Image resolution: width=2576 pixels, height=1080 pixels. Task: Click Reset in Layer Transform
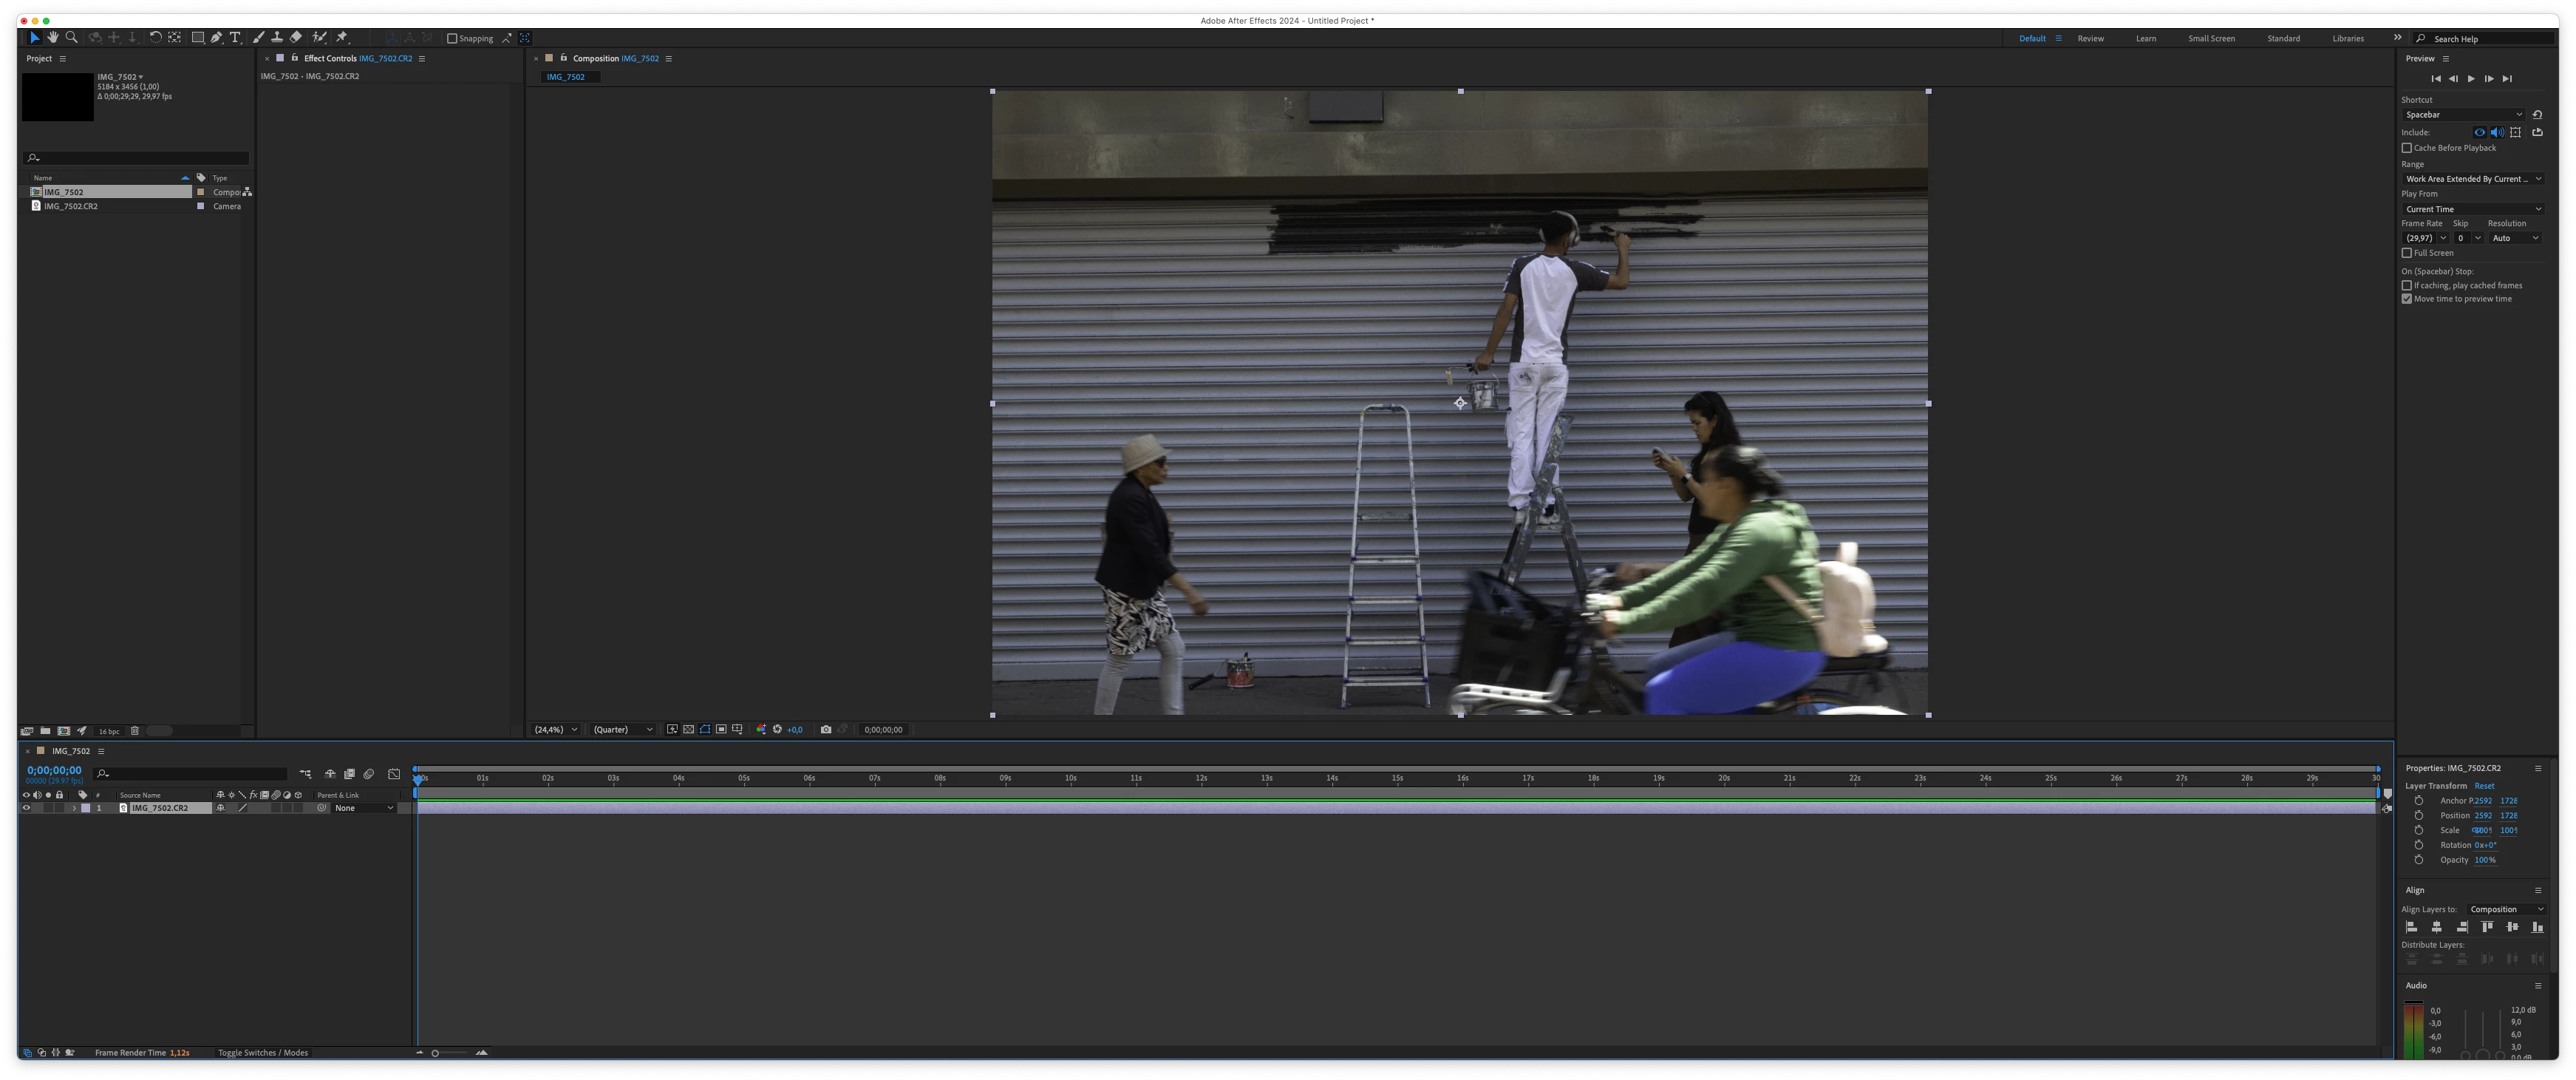(x=2484, y=786)
